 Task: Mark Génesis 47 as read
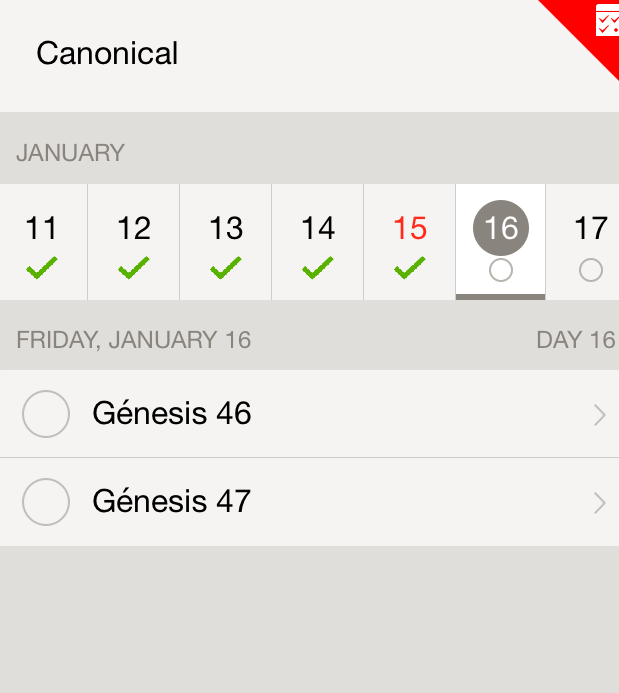pos(46,502)
